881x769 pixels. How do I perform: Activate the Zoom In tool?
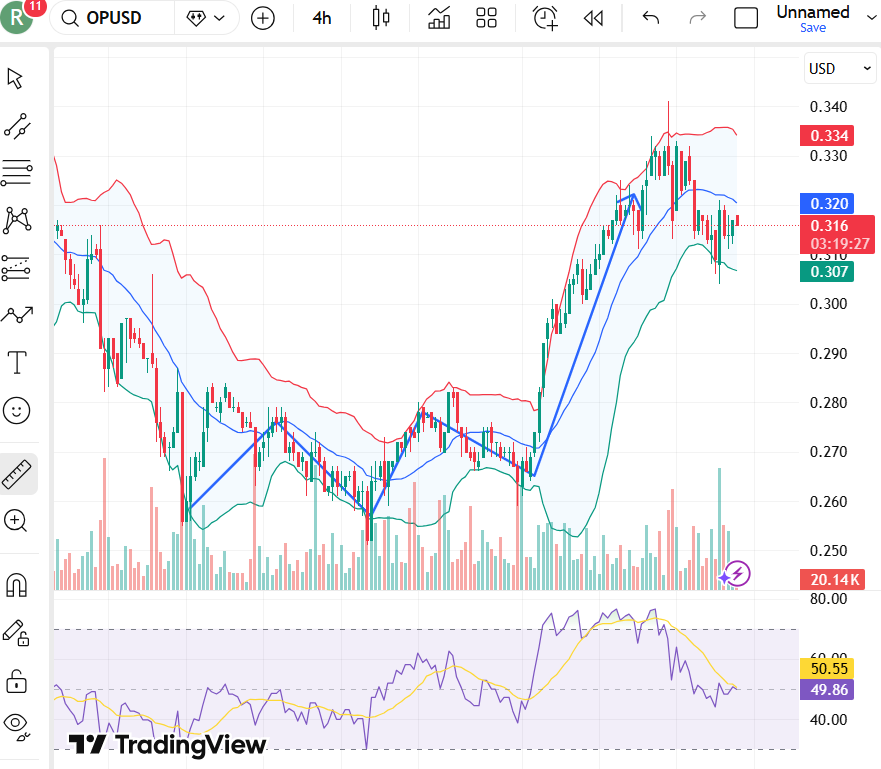(16, 521)
